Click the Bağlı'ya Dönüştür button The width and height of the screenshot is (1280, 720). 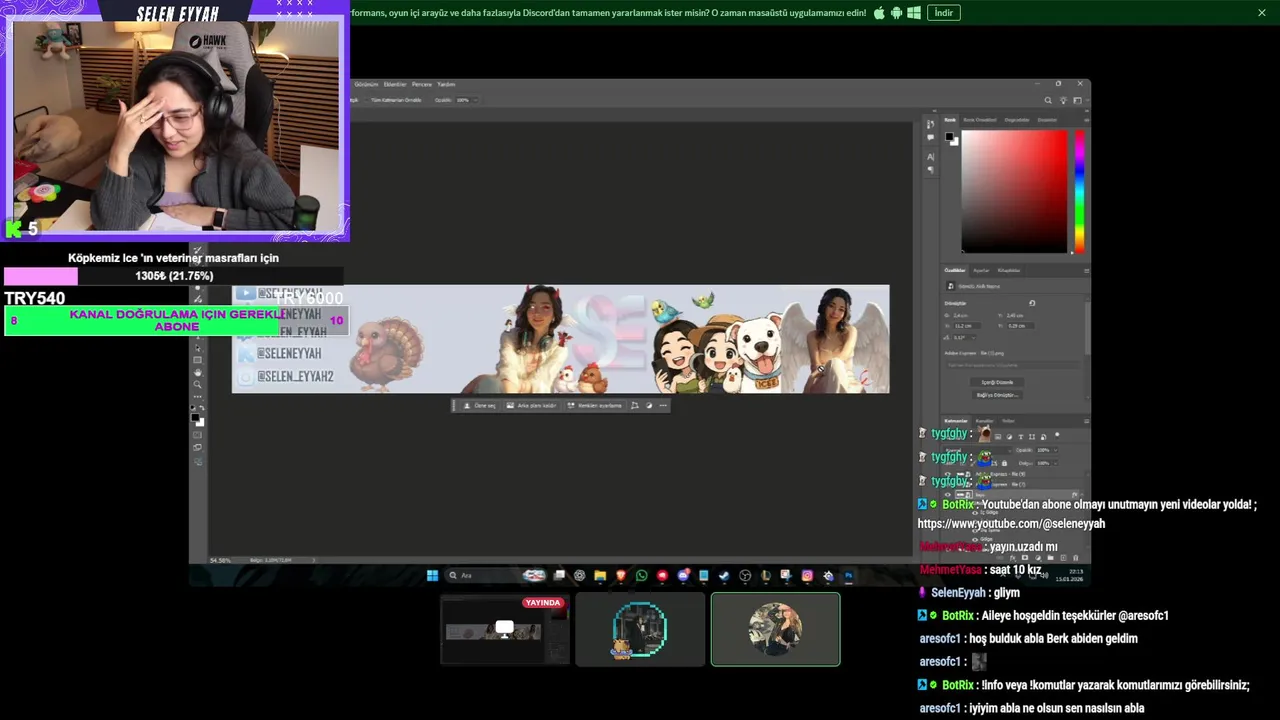tap(997, 395)
